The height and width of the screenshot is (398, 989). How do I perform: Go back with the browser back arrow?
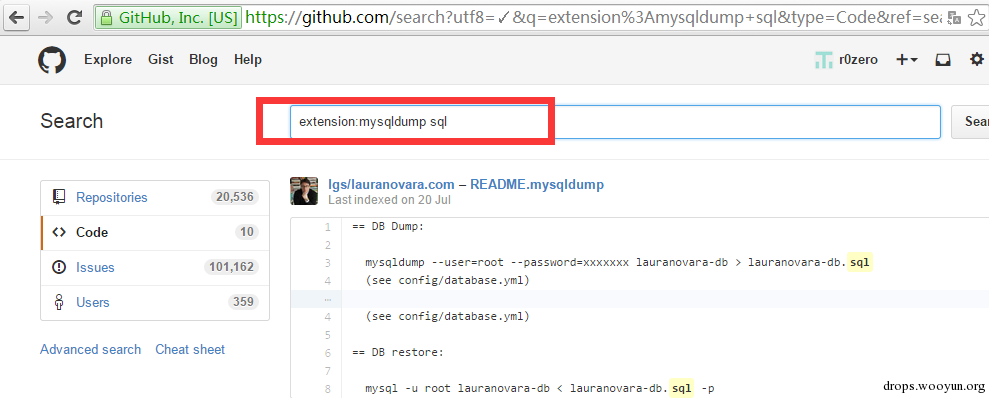pos(16,17)
